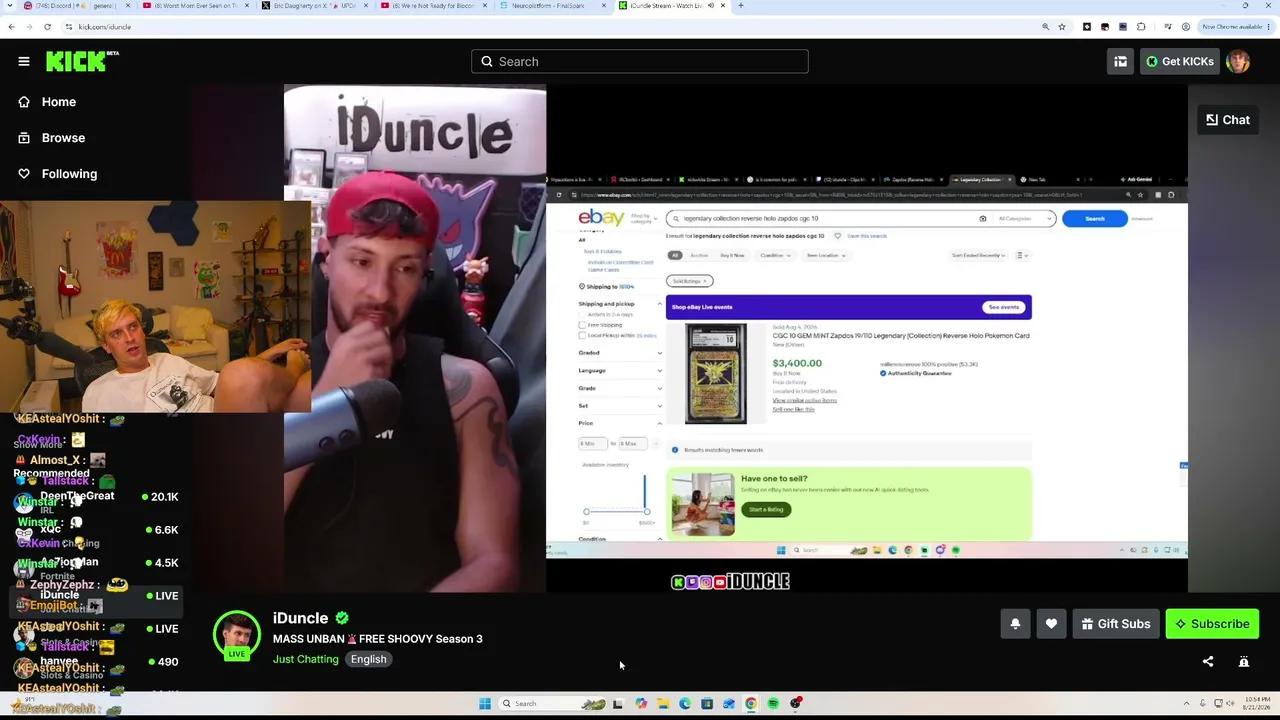The image size is (1280, 720).
Task: Click the KICK logo
Action: [82, 61]
